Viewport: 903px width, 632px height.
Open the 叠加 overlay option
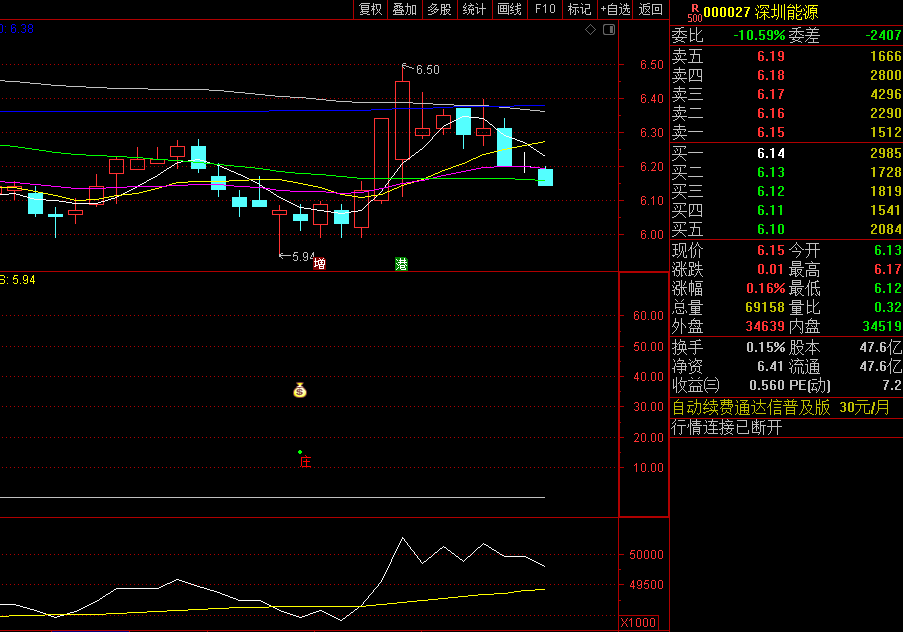point(404,9)
